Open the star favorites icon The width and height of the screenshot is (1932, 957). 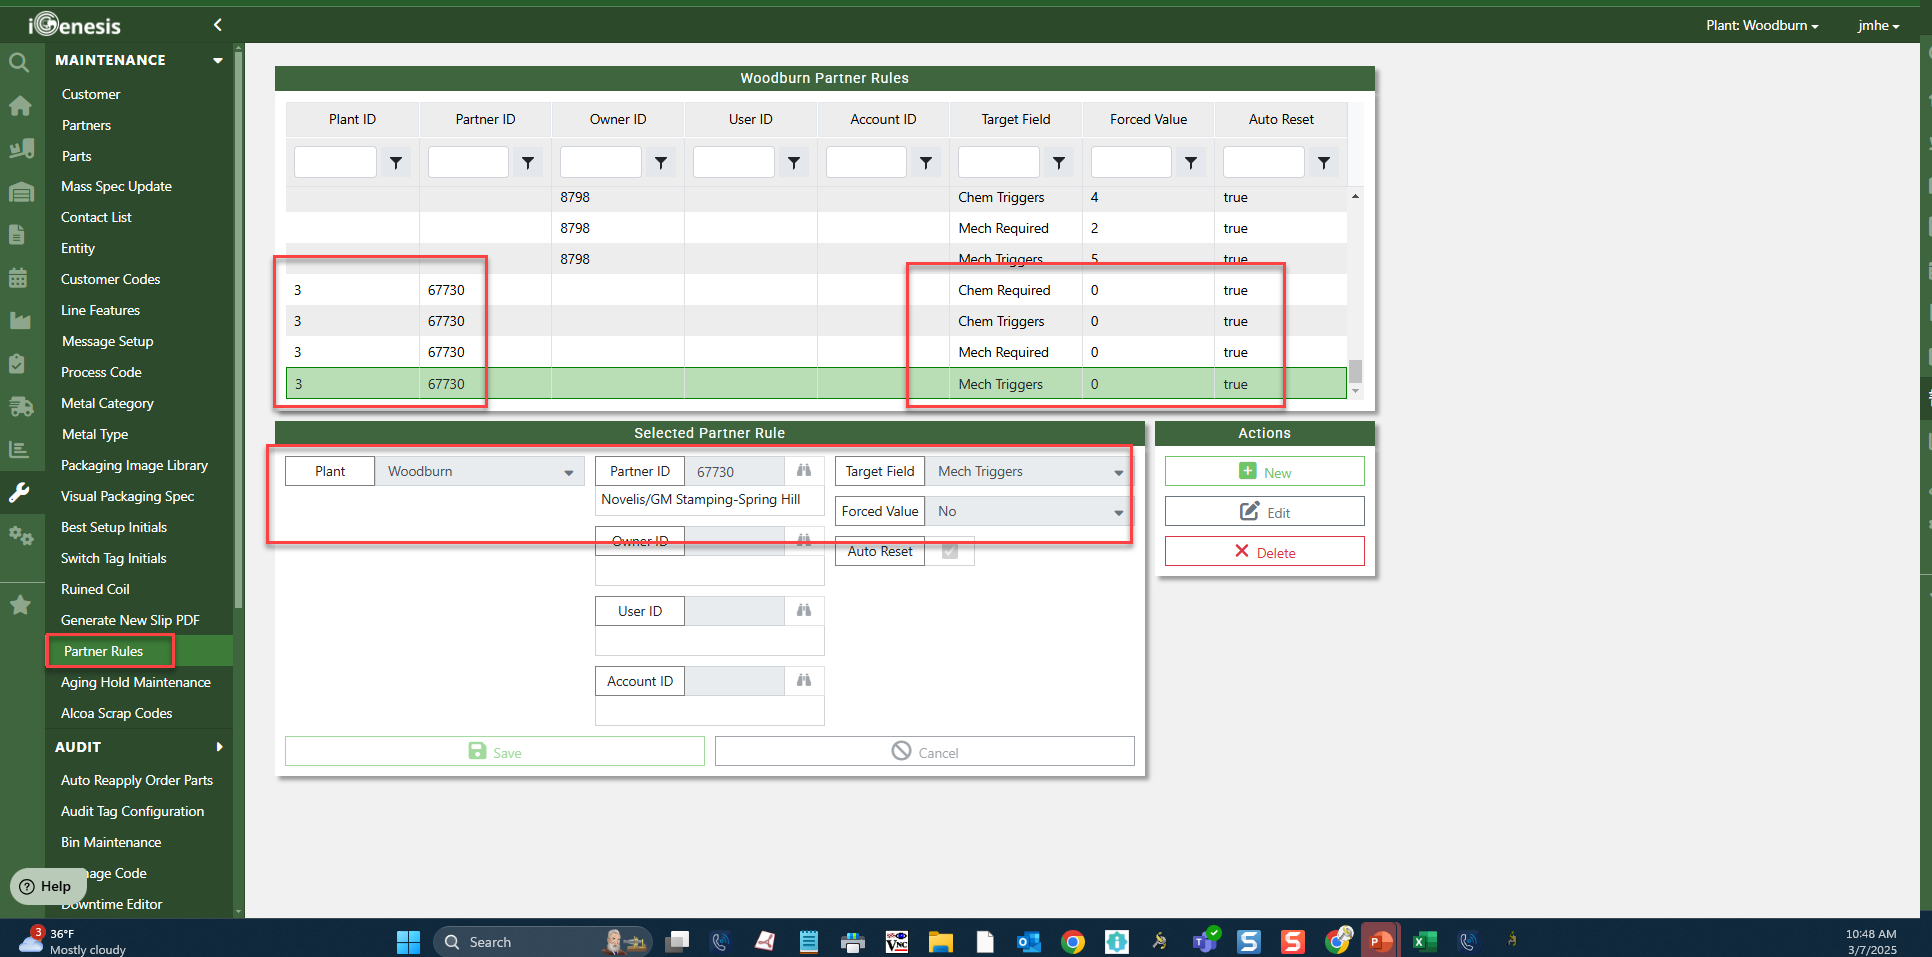(x=20, y=605)
